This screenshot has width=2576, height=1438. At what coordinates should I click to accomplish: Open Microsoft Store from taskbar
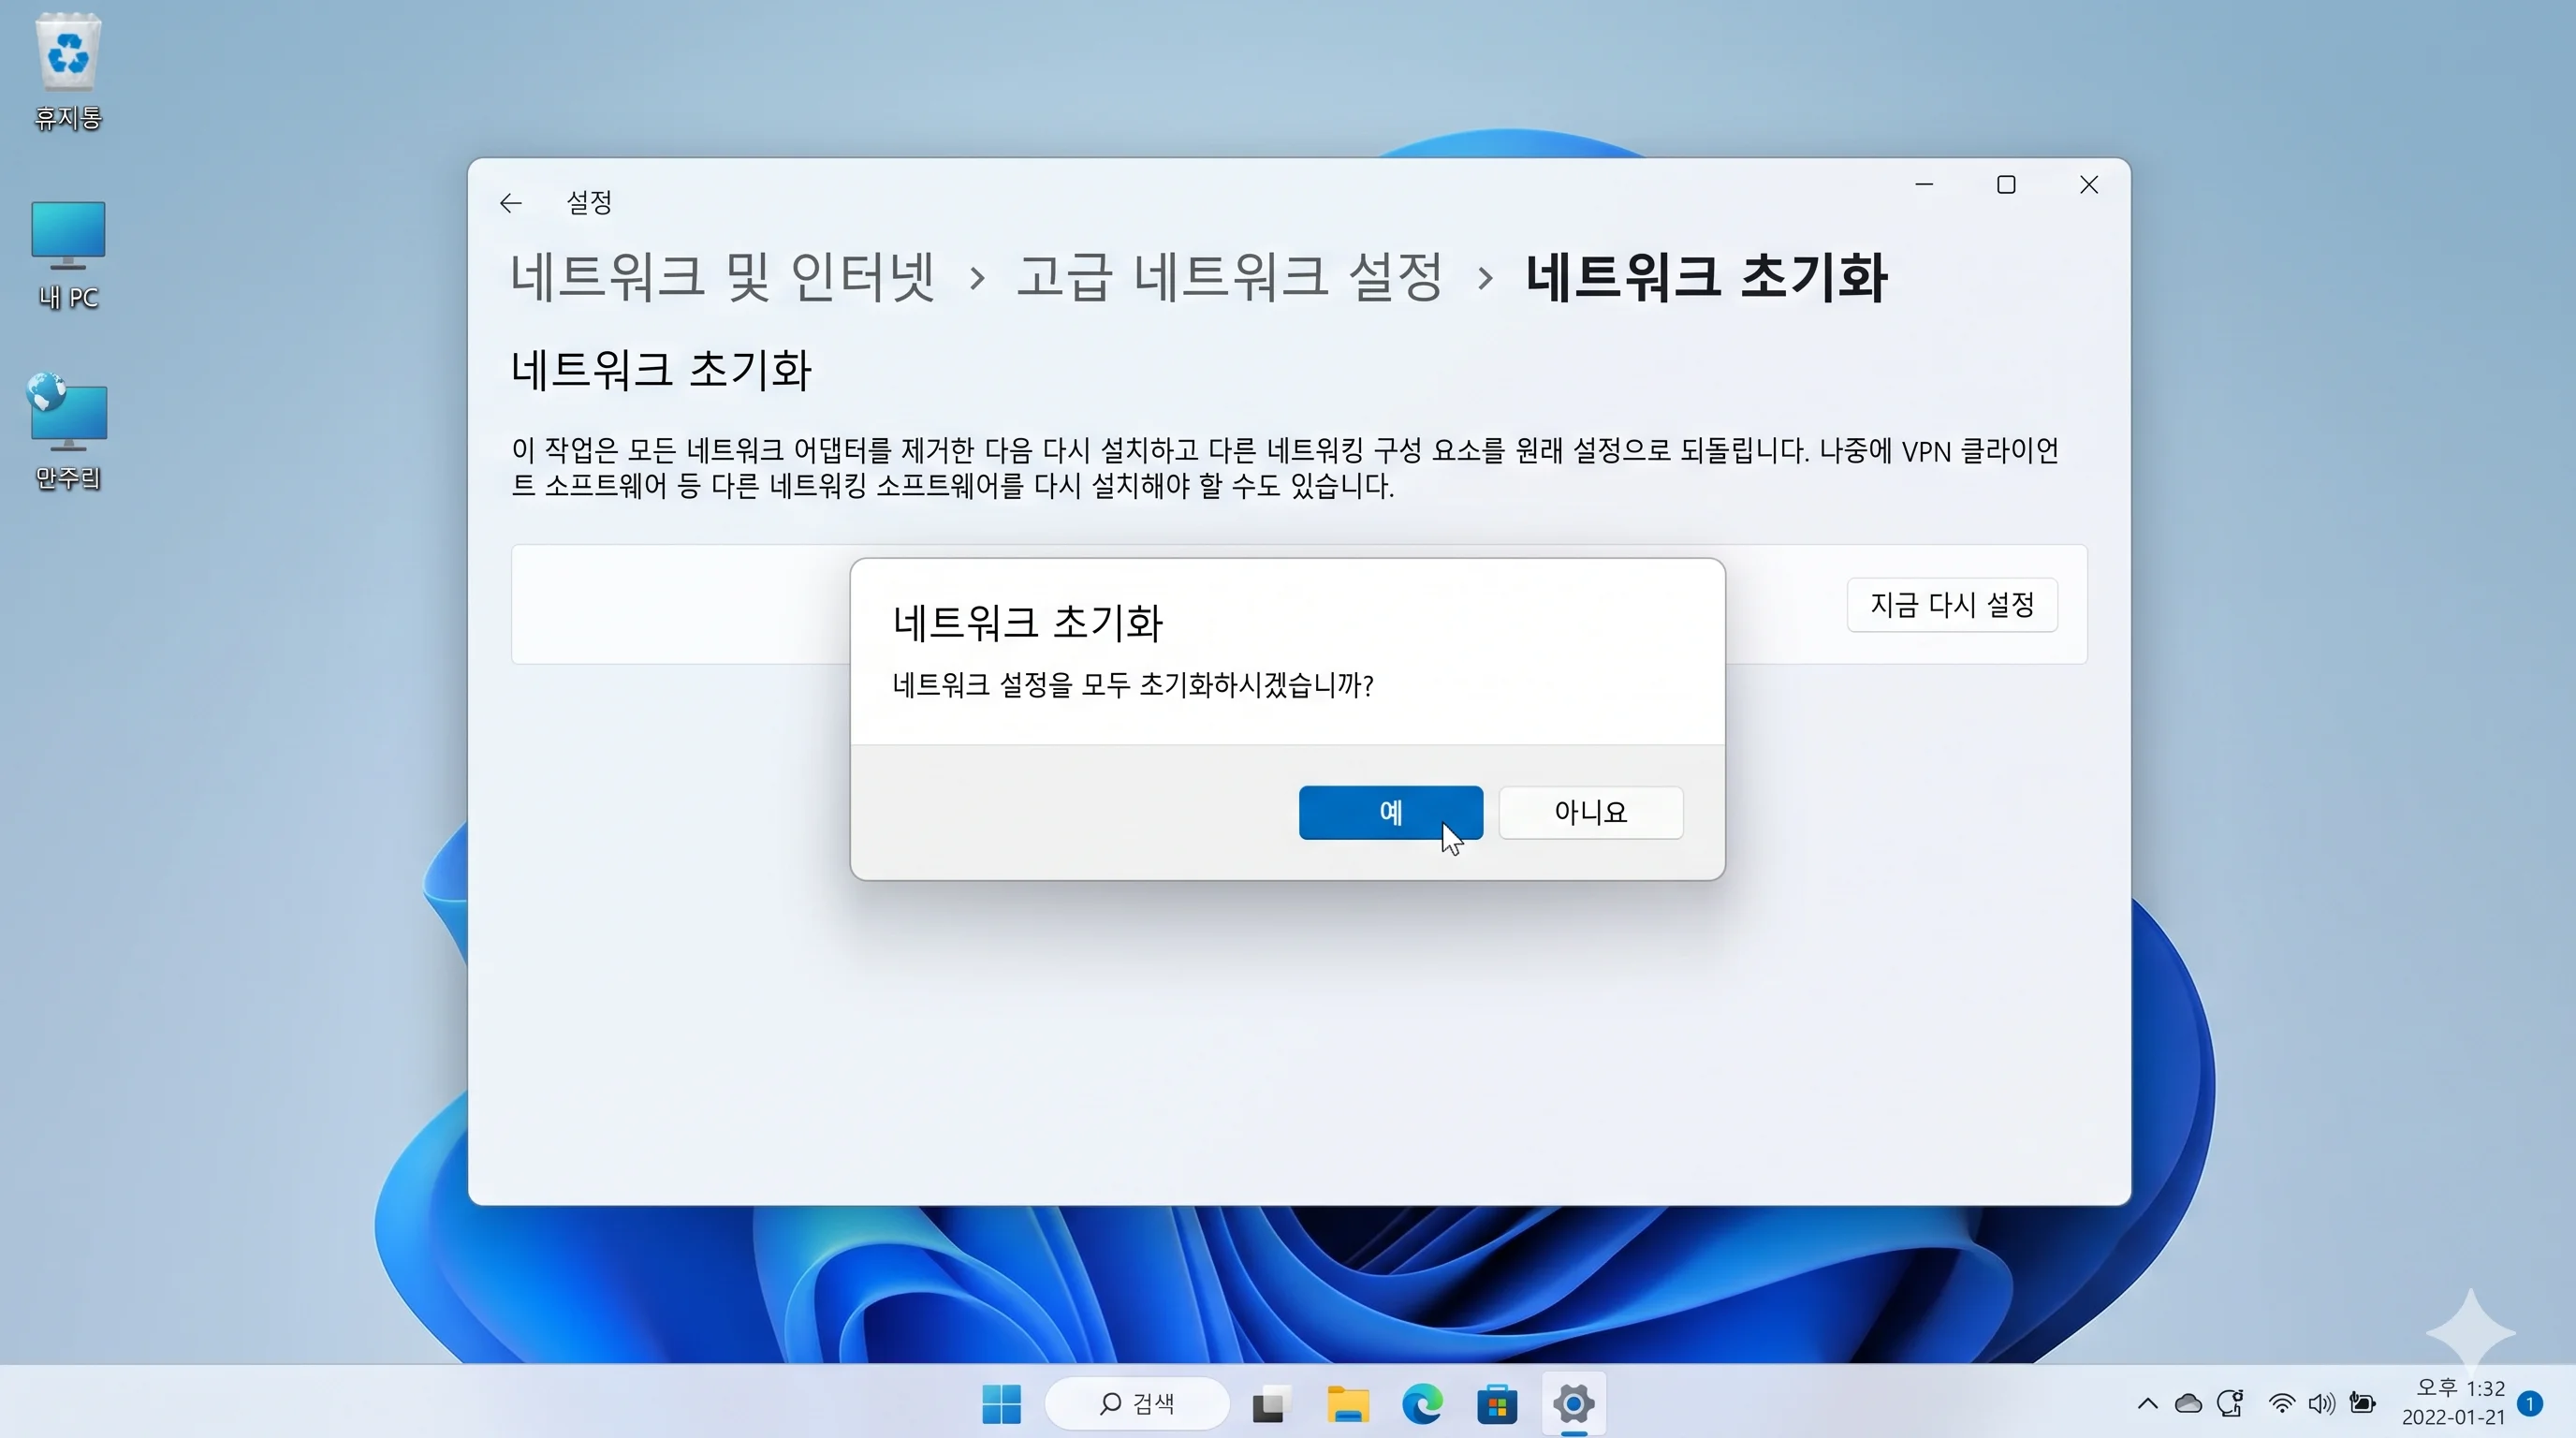click(1497, 1404)
